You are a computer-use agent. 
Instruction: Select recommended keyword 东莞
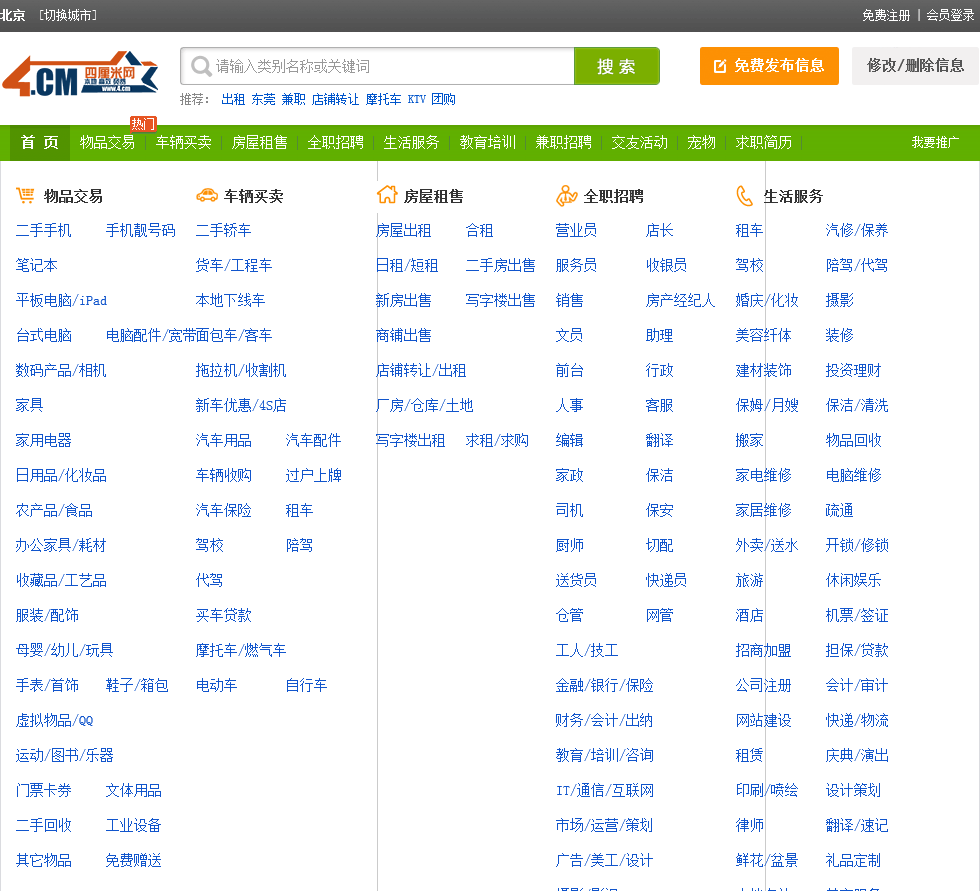[x=263, y=99]
